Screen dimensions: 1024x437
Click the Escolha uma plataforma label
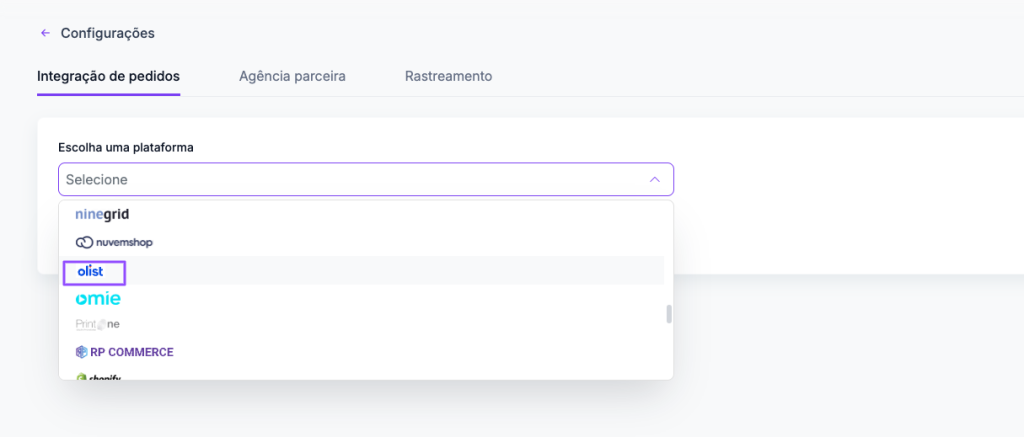126,148
